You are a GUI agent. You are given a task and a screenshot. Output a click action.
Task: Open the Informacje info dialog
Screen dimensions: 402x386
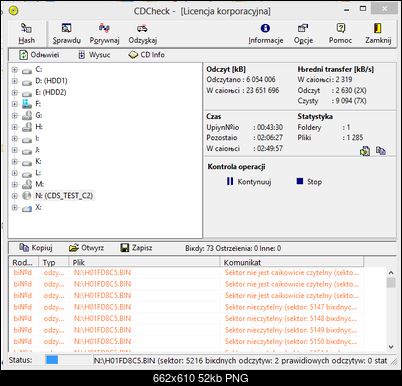266,33
